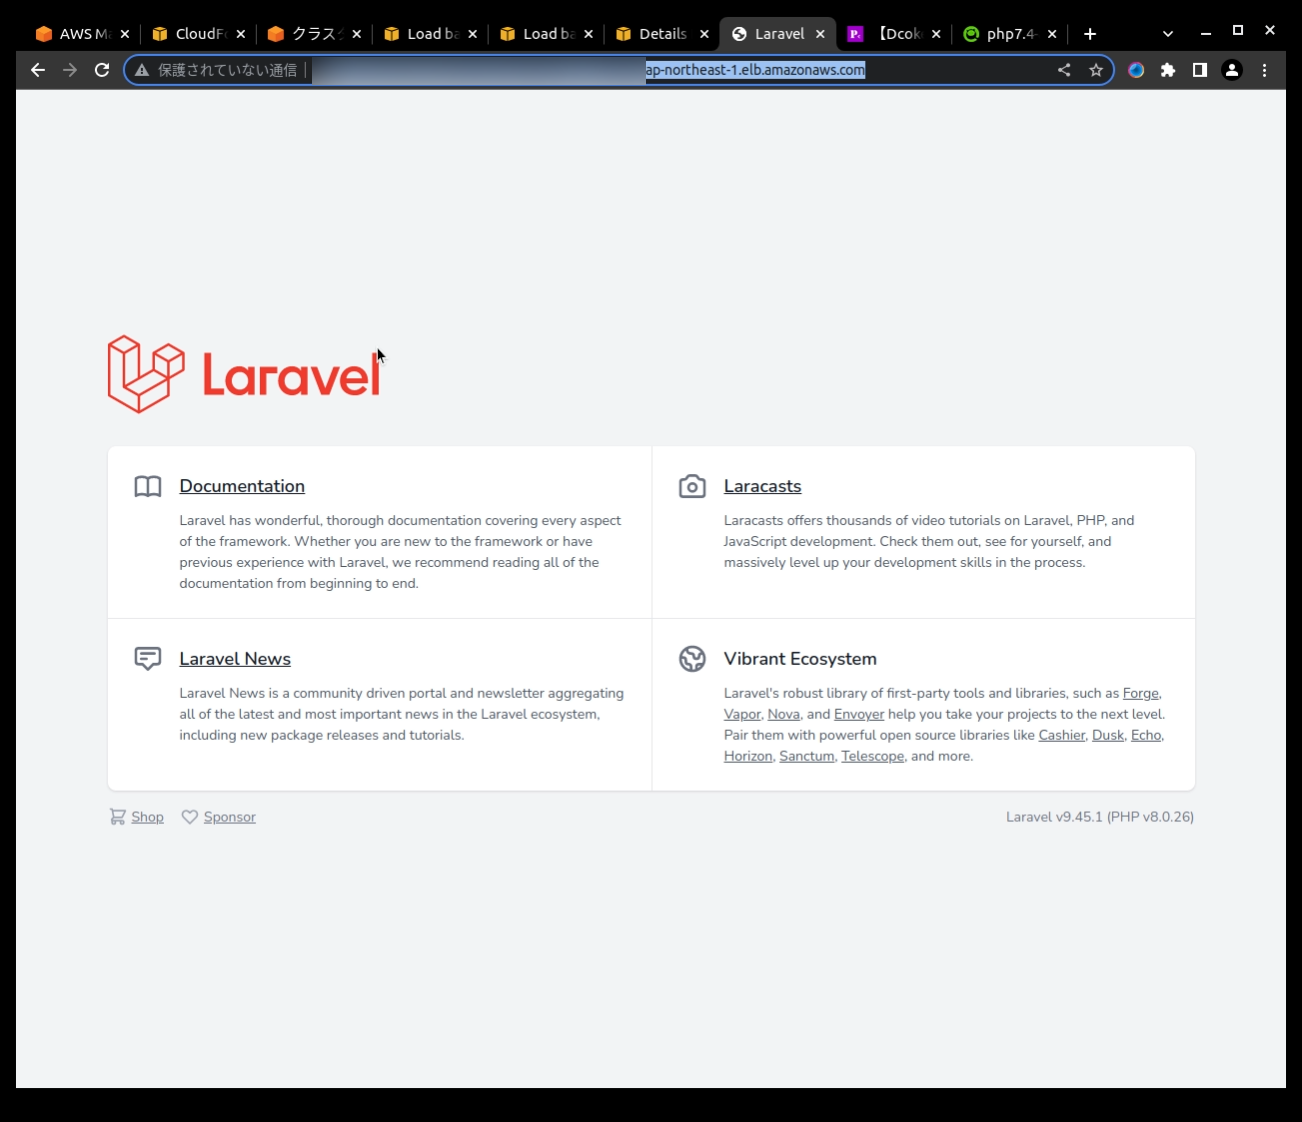1302x1122 pixels.
Task: Open a new tab with the plus button
Action: (x=1090, y=33)
